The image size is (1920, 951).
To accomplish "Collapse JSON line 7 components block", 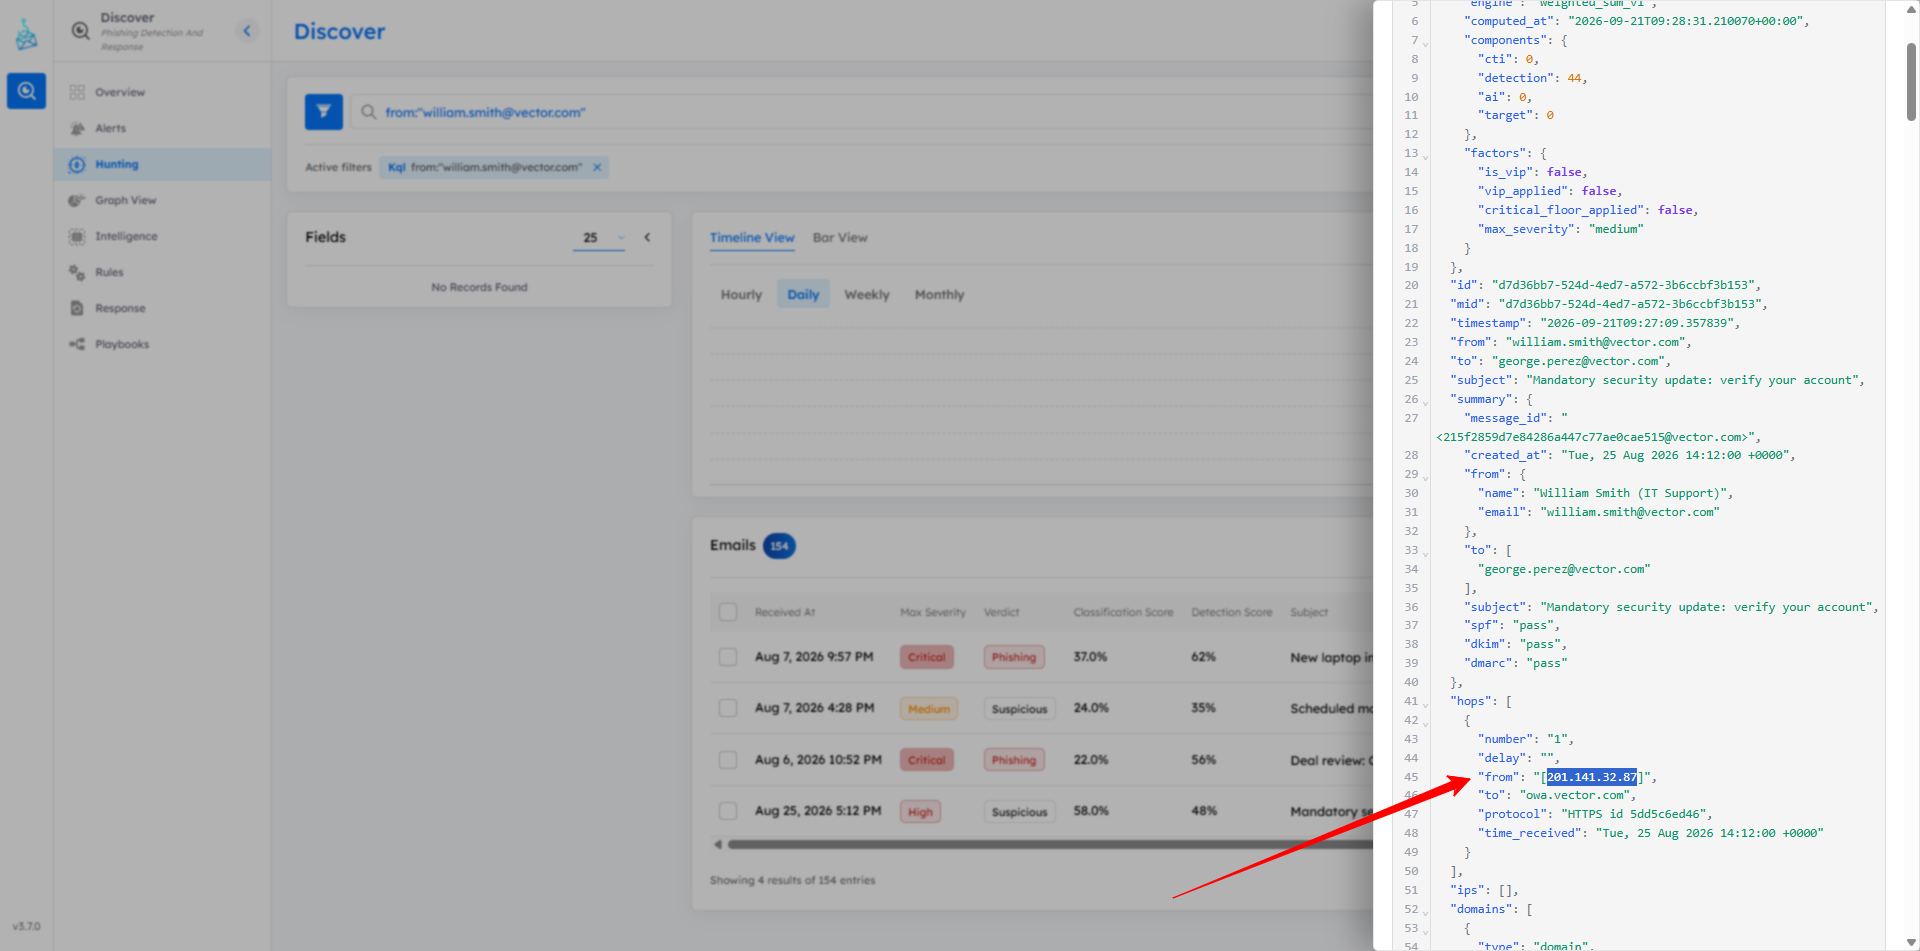I will click(x=1426, y=43).
